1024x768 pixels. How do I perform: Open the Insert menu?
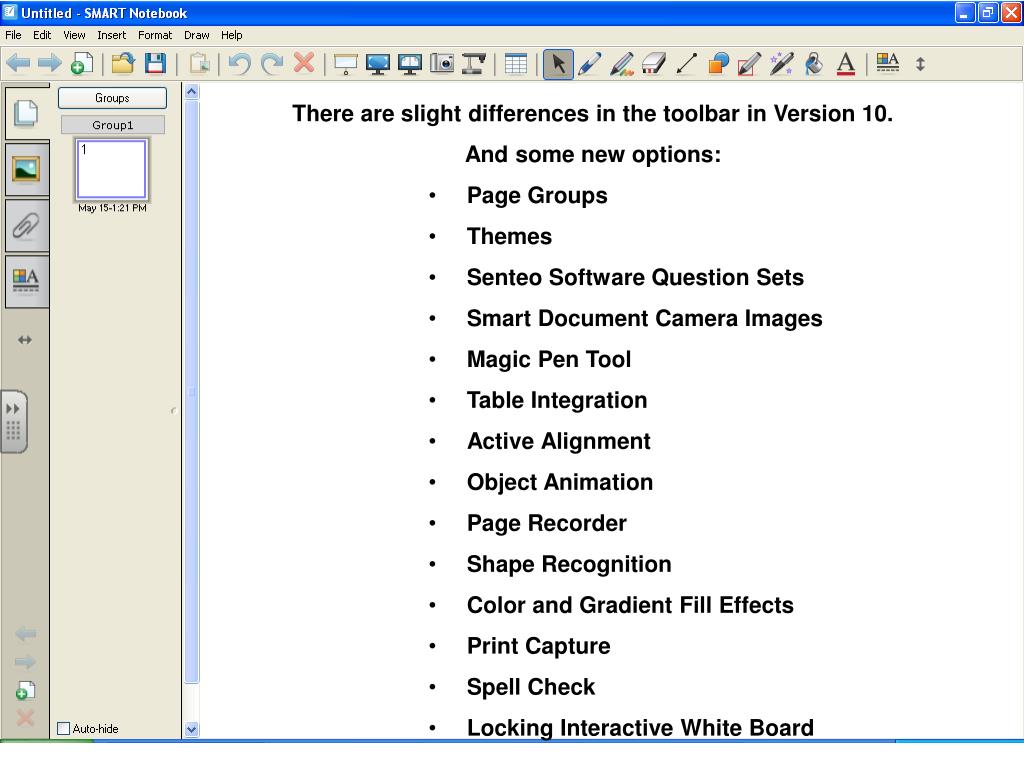pos(112,35)
